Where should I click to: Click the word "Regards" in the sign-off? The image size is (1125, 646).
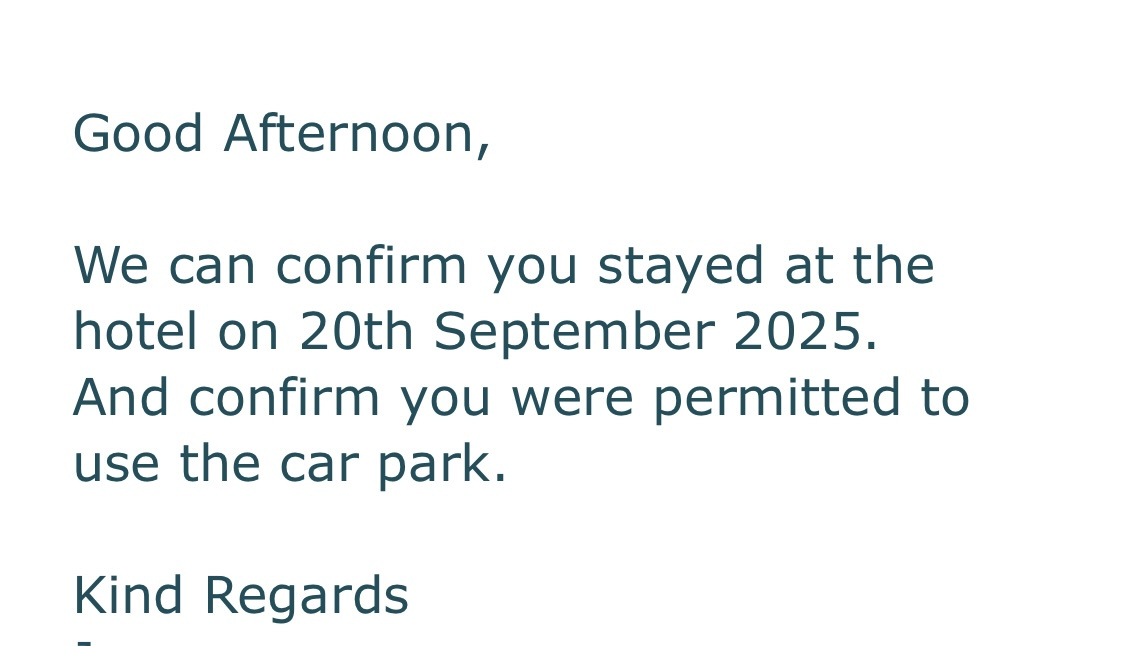pos(306,596)
